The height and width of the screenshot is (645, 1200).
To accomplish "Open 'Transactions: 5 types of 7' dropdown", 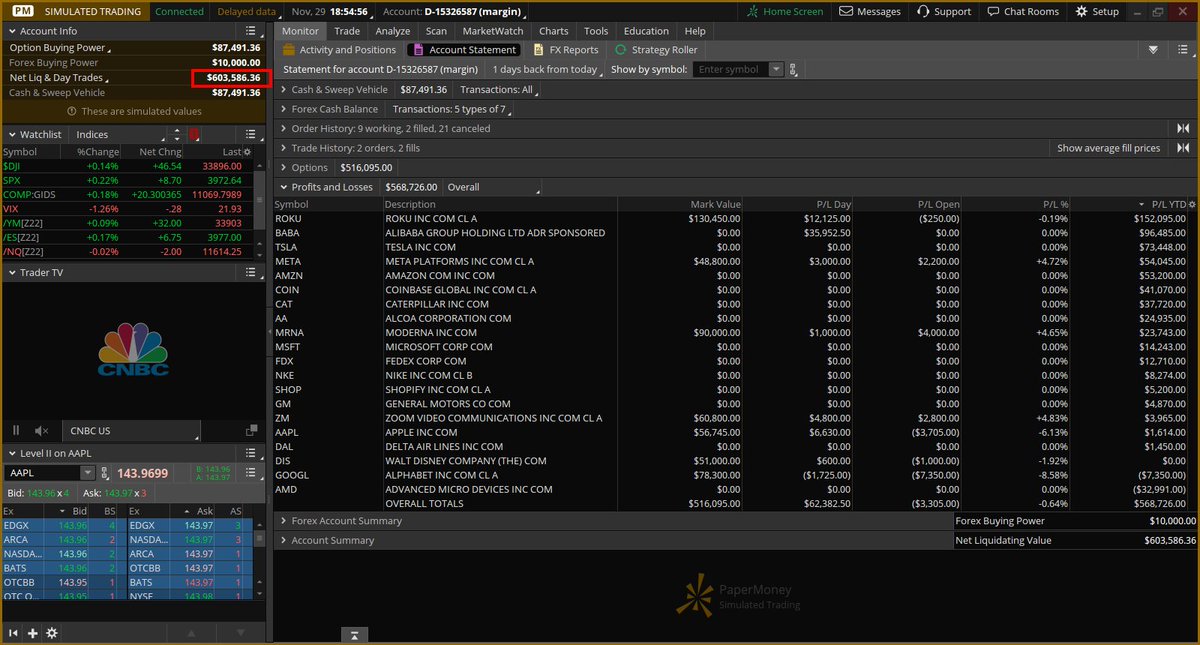I will coord(452,109).
